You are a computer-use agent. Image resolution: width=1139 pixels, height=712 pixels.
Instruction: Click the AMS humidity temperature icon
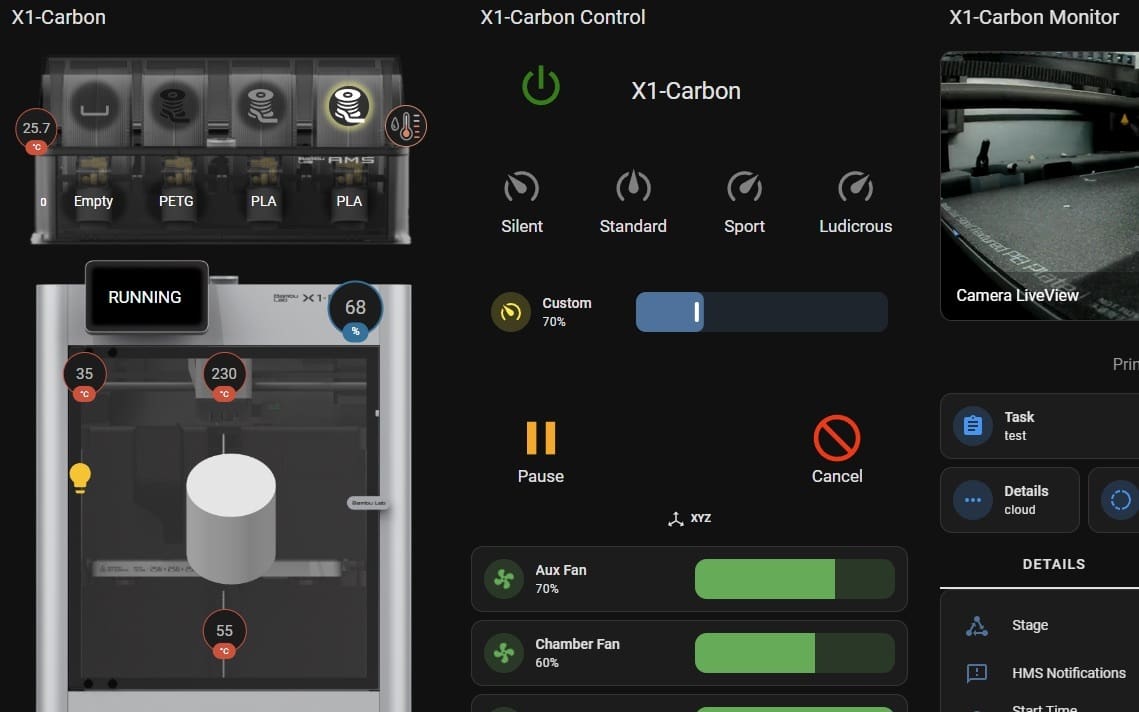pos(405,126)
